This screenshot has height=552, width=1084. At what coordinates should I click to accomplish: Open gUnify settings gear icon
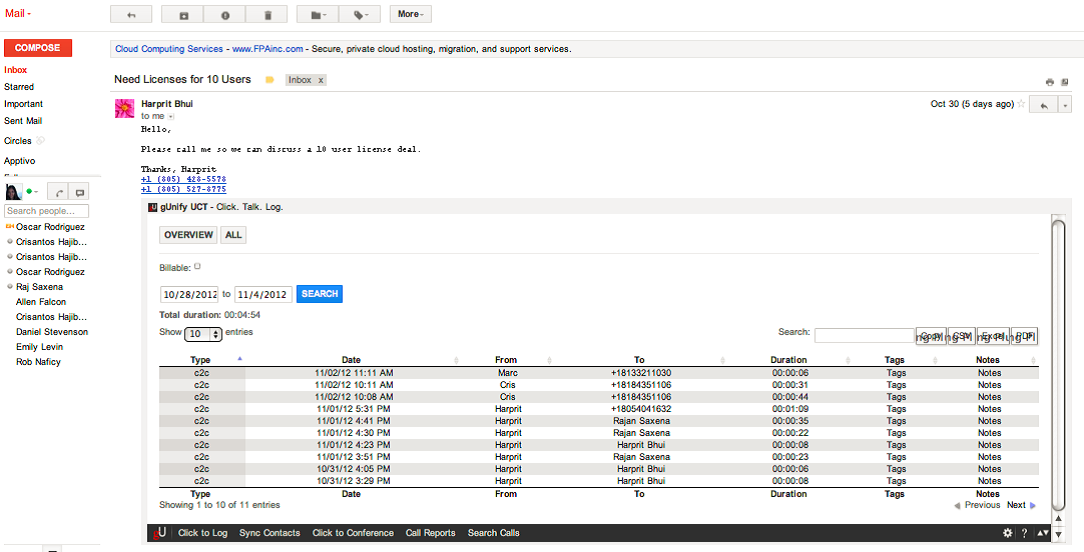click(1008, 533)
